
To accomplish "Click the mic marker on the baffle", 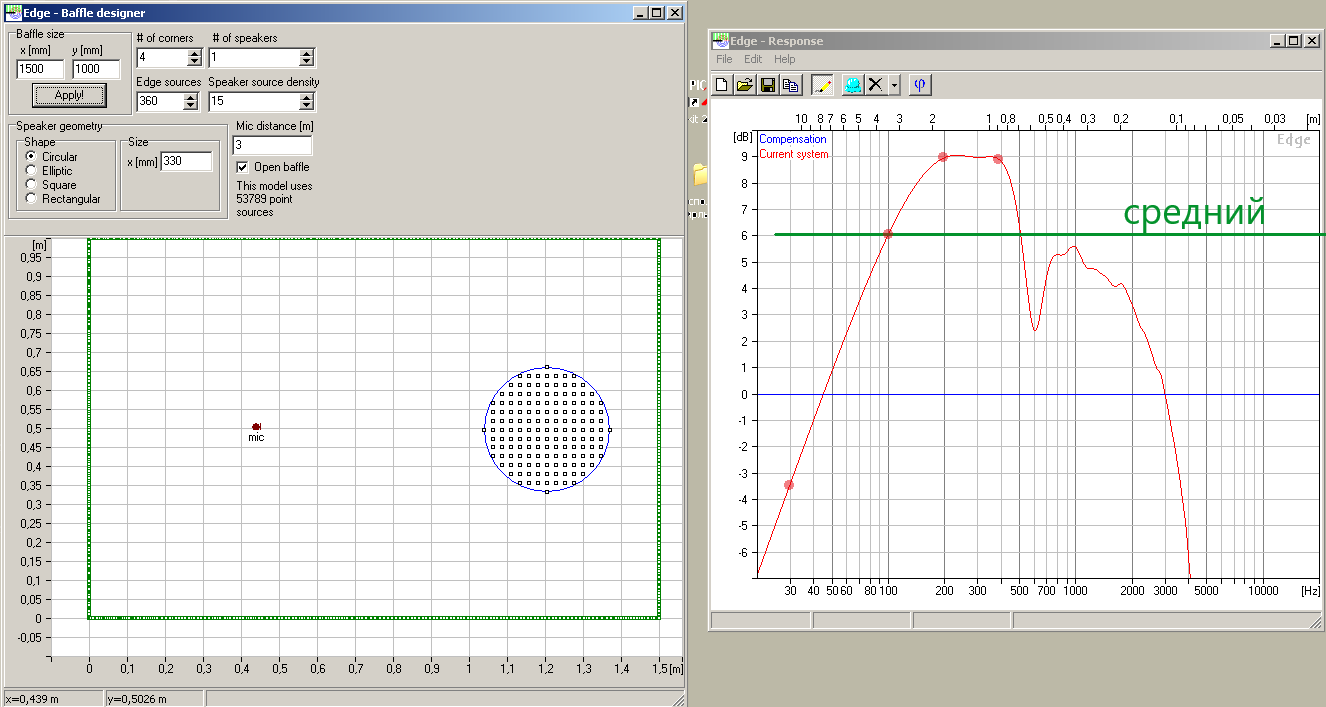I will click(256, 427).
